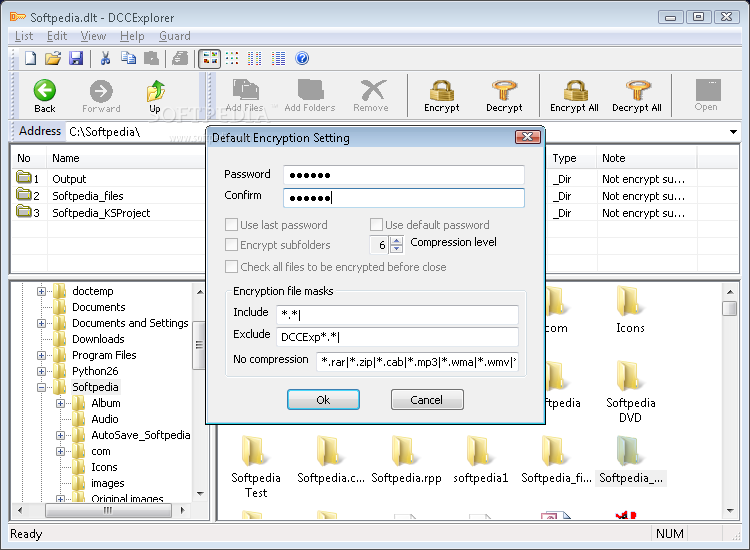Sort list by Note column header
Screen dimensions: 750x550
(x=647, y=158)
